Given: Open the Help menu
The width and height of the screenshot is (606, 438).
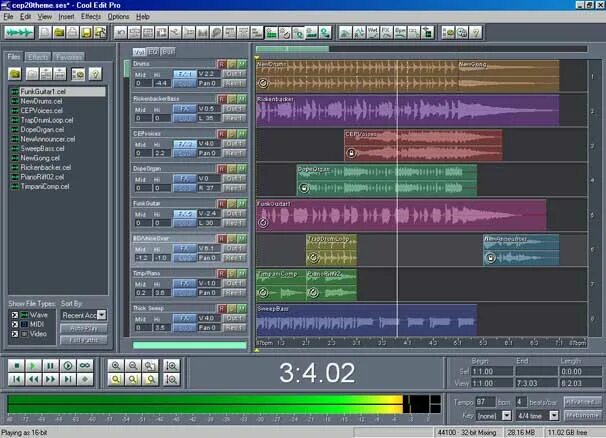Looking at the screenshot, I should coord(143,17).
